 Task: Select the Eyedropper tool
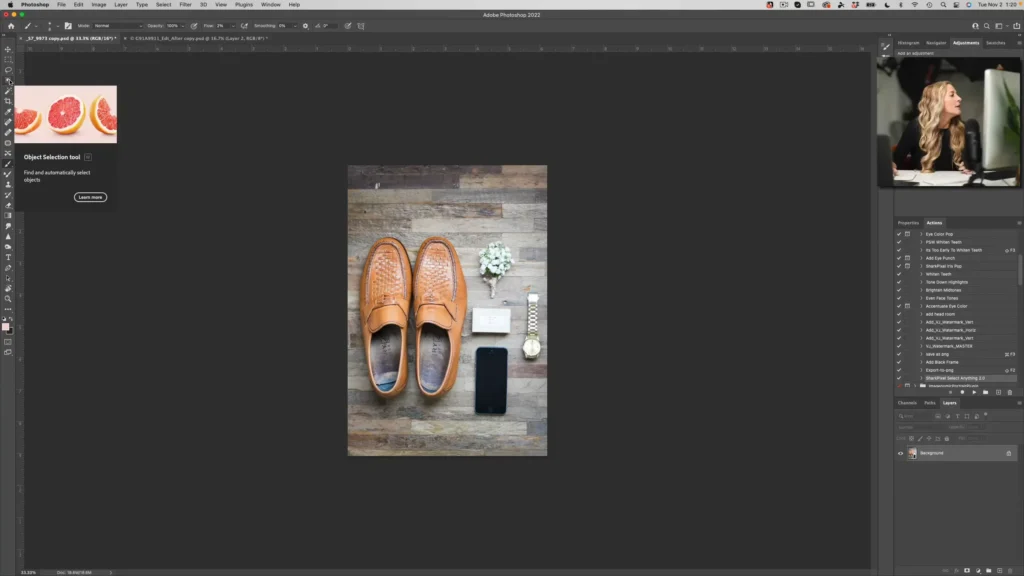(x=8, y=112)
